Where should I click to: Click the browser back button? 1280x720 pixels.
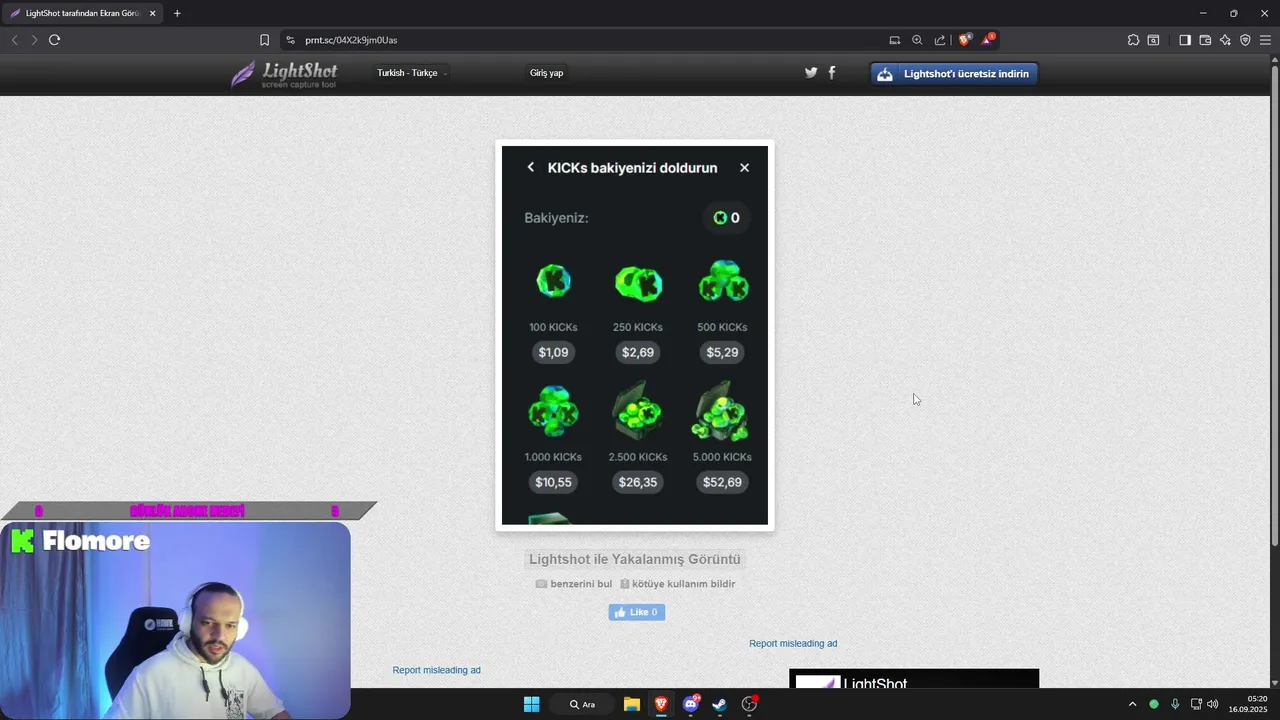pyautogui.click(x=14, y=40)
